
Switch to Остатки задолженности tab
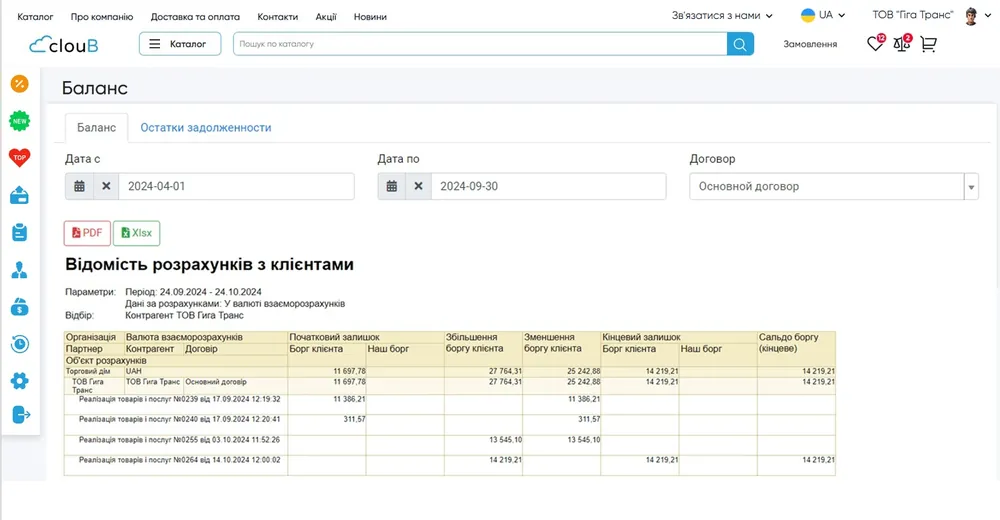point(206,128)
